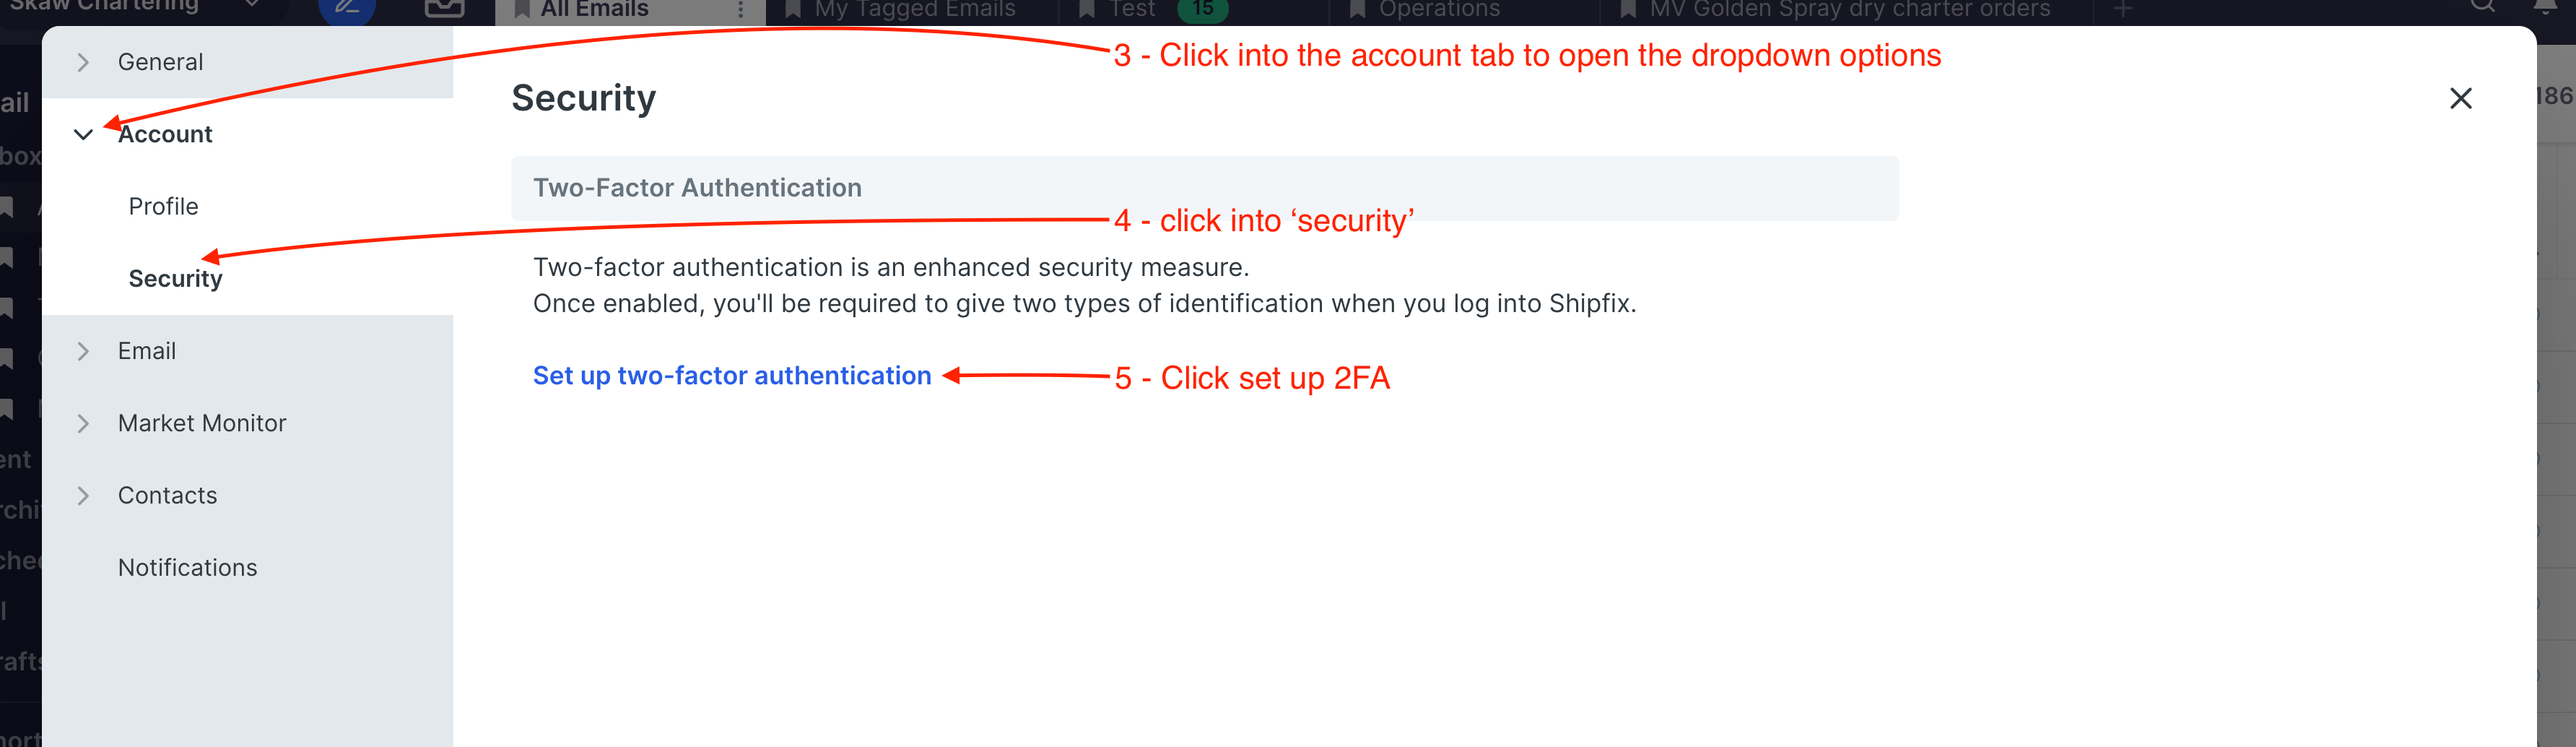Expand the Email settings section
2576x747 pixels.
pyautogui.click(x=84, y=351)
